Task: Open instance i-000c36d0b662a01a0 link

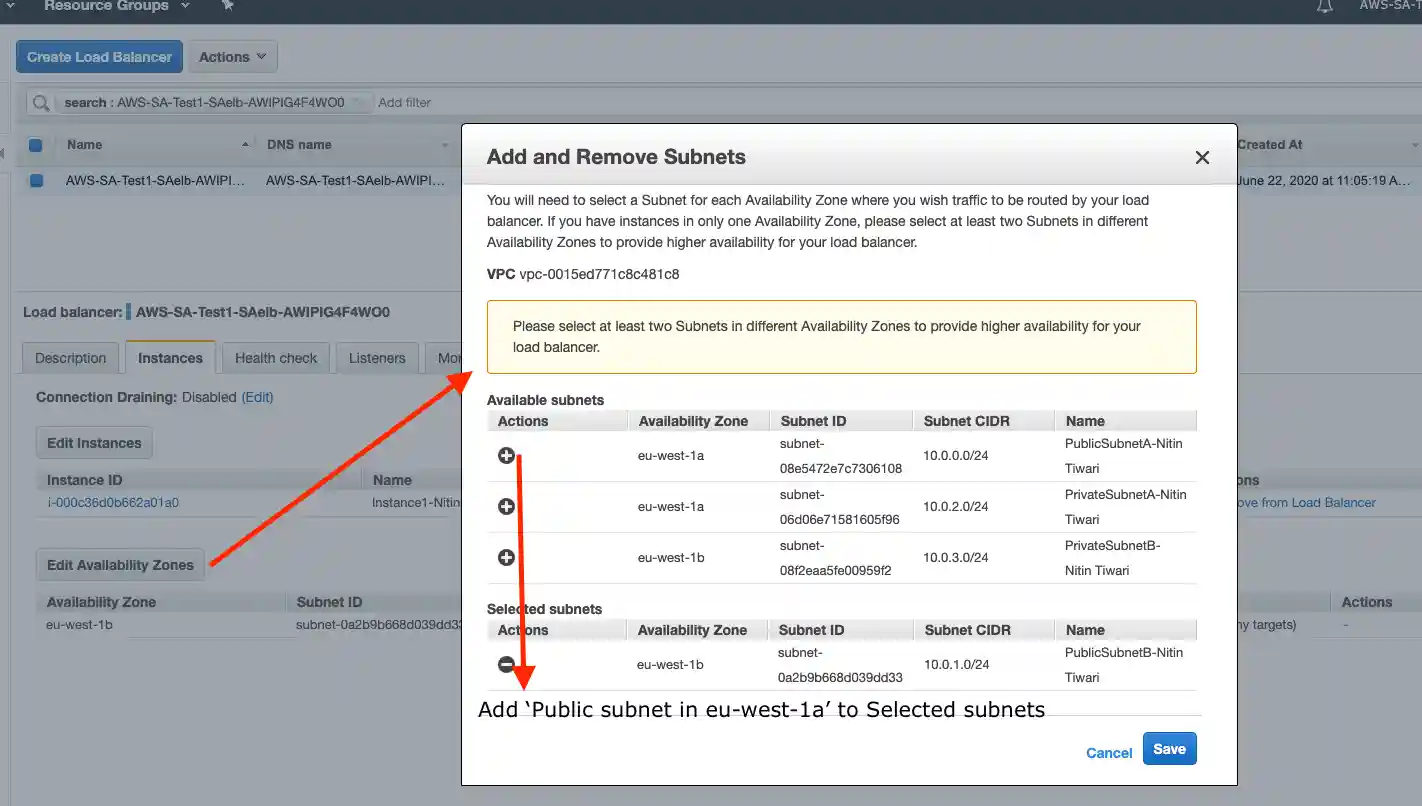Action: (113, 503)
